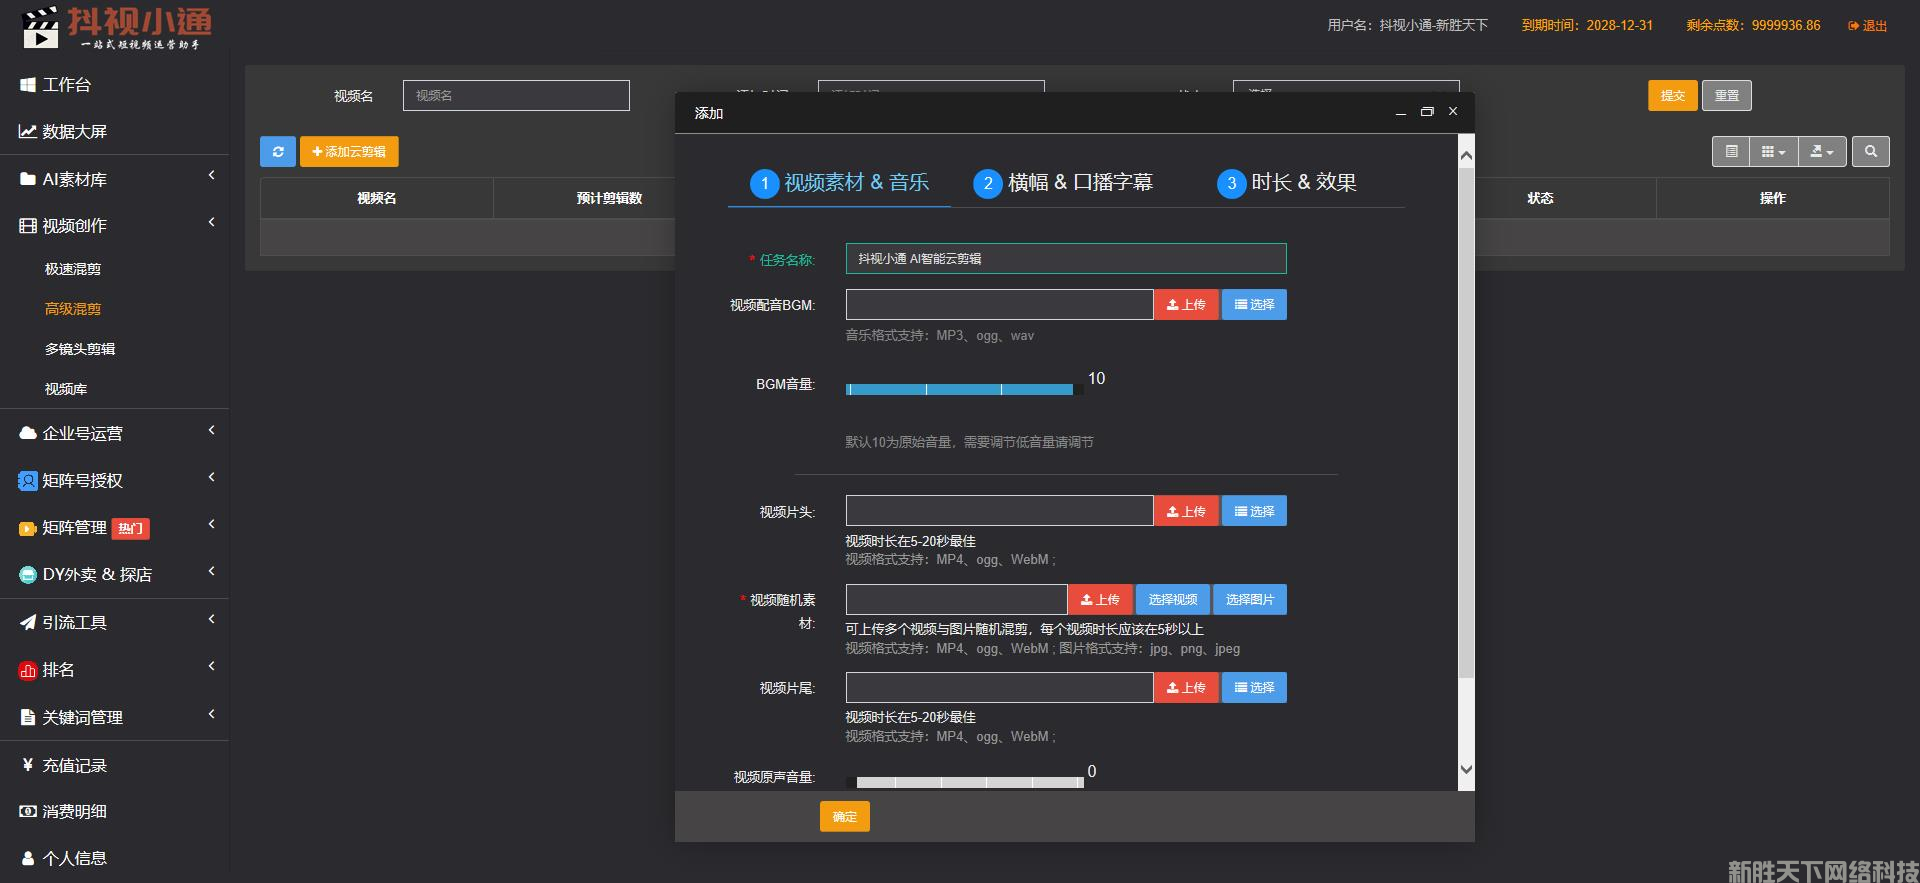This screenshot has width=1920, height=883.
Task: Toggle the table card-view icon
Action: [1731, 152]
